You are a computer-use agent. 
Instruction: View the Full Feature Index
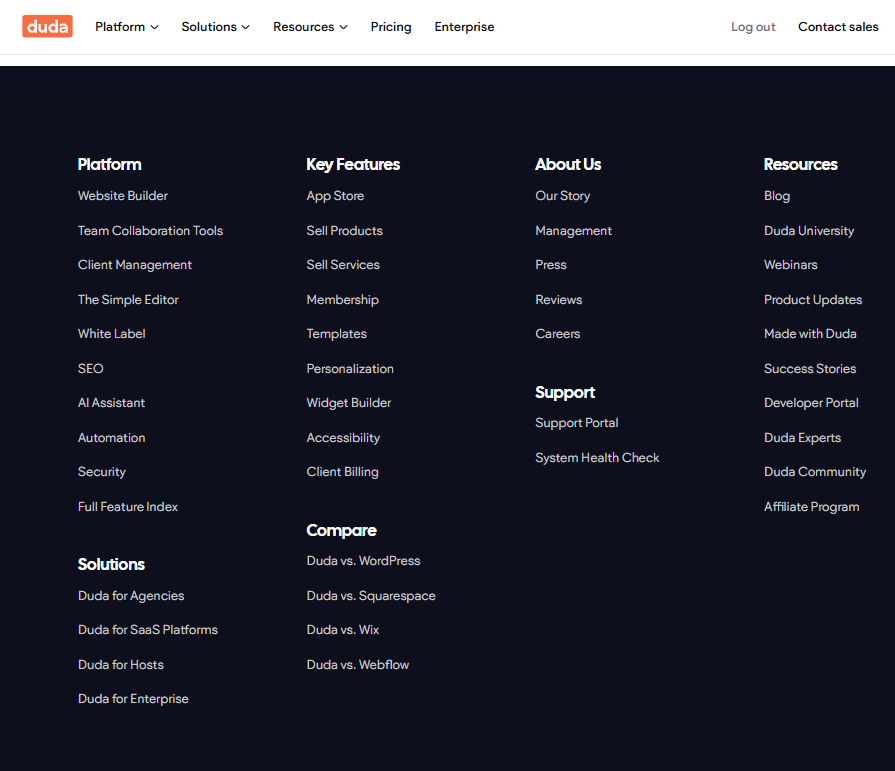[127, 507]
